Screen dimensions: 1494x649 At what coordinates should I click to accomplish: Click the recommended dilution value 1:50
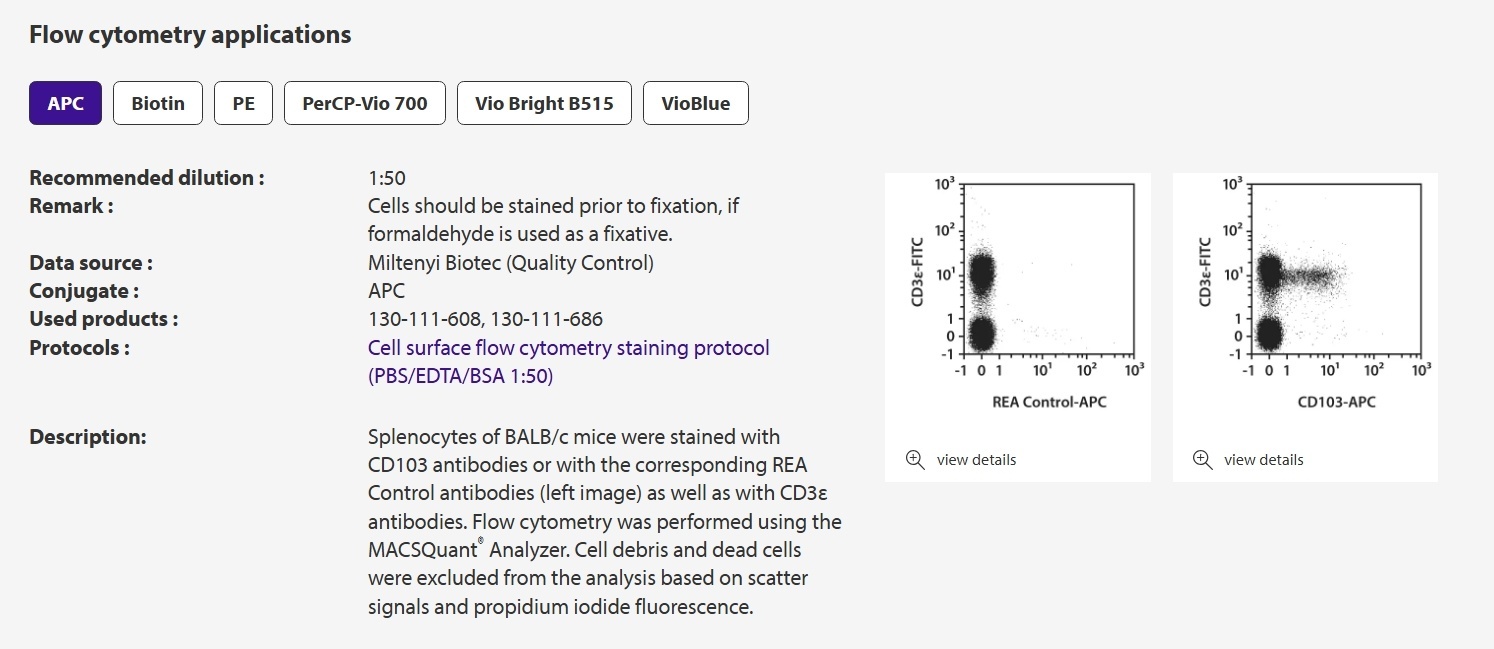(x=387, y=178)
